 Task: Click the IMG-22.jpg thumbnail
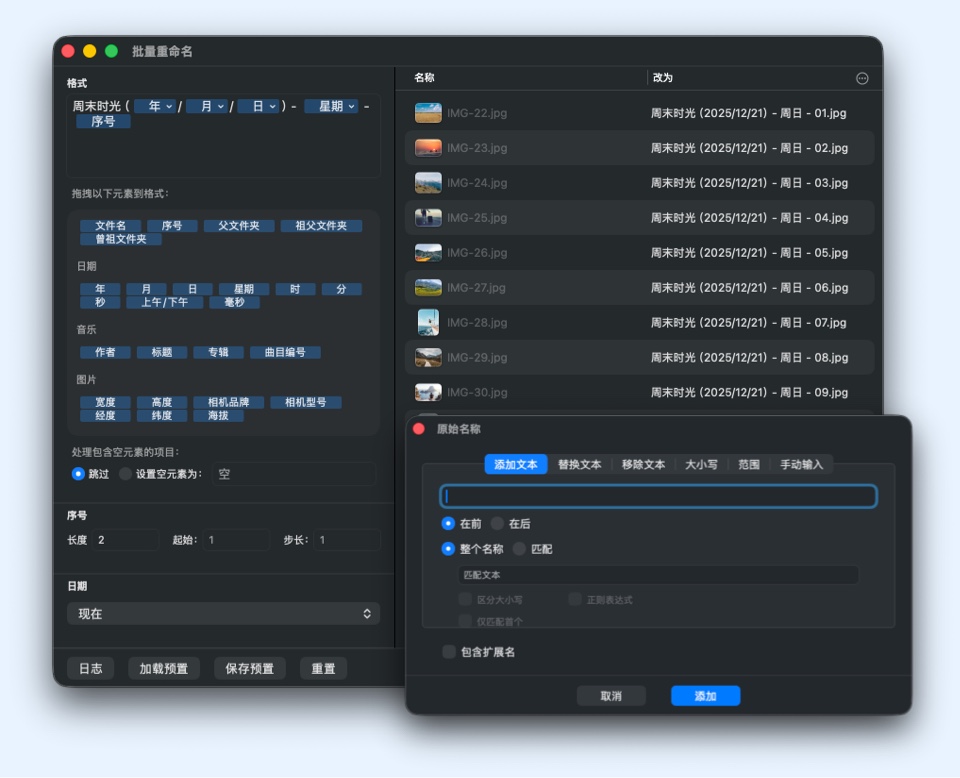[x=428, y=113]
